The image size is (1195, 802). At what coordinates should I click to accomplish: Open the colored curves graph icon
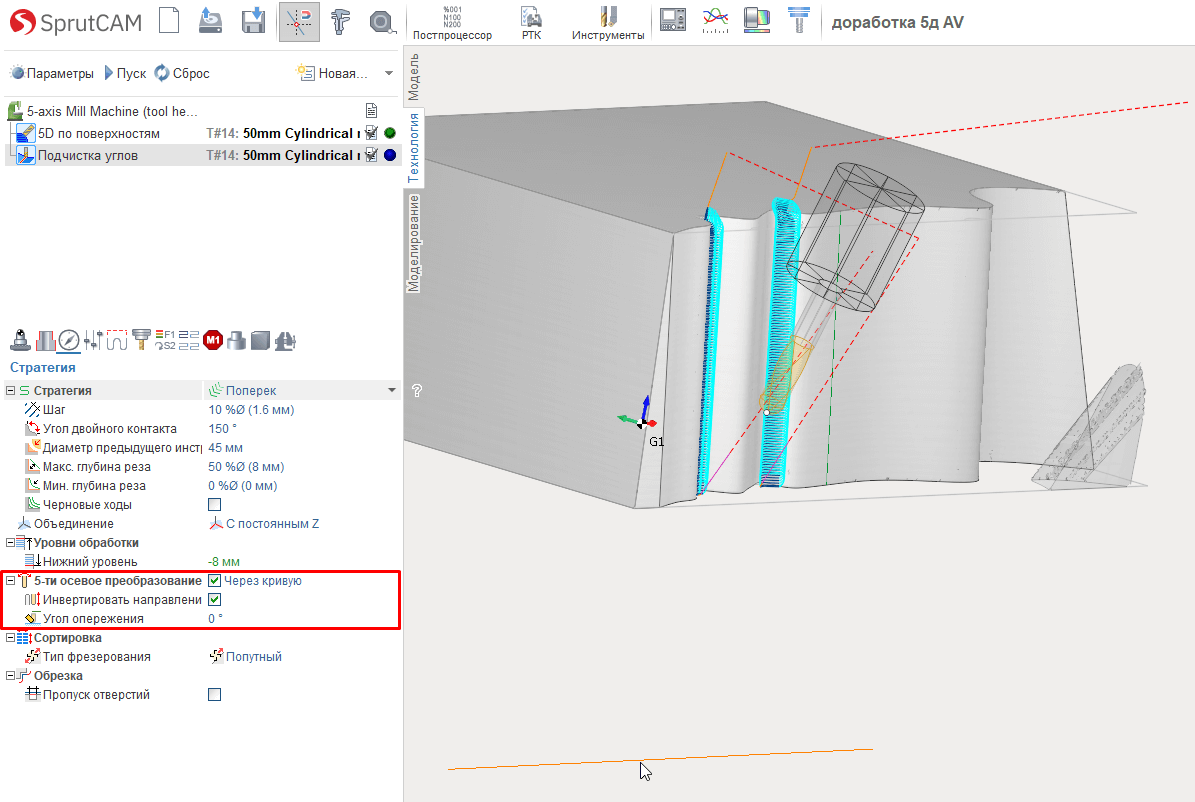click(715, 21)
